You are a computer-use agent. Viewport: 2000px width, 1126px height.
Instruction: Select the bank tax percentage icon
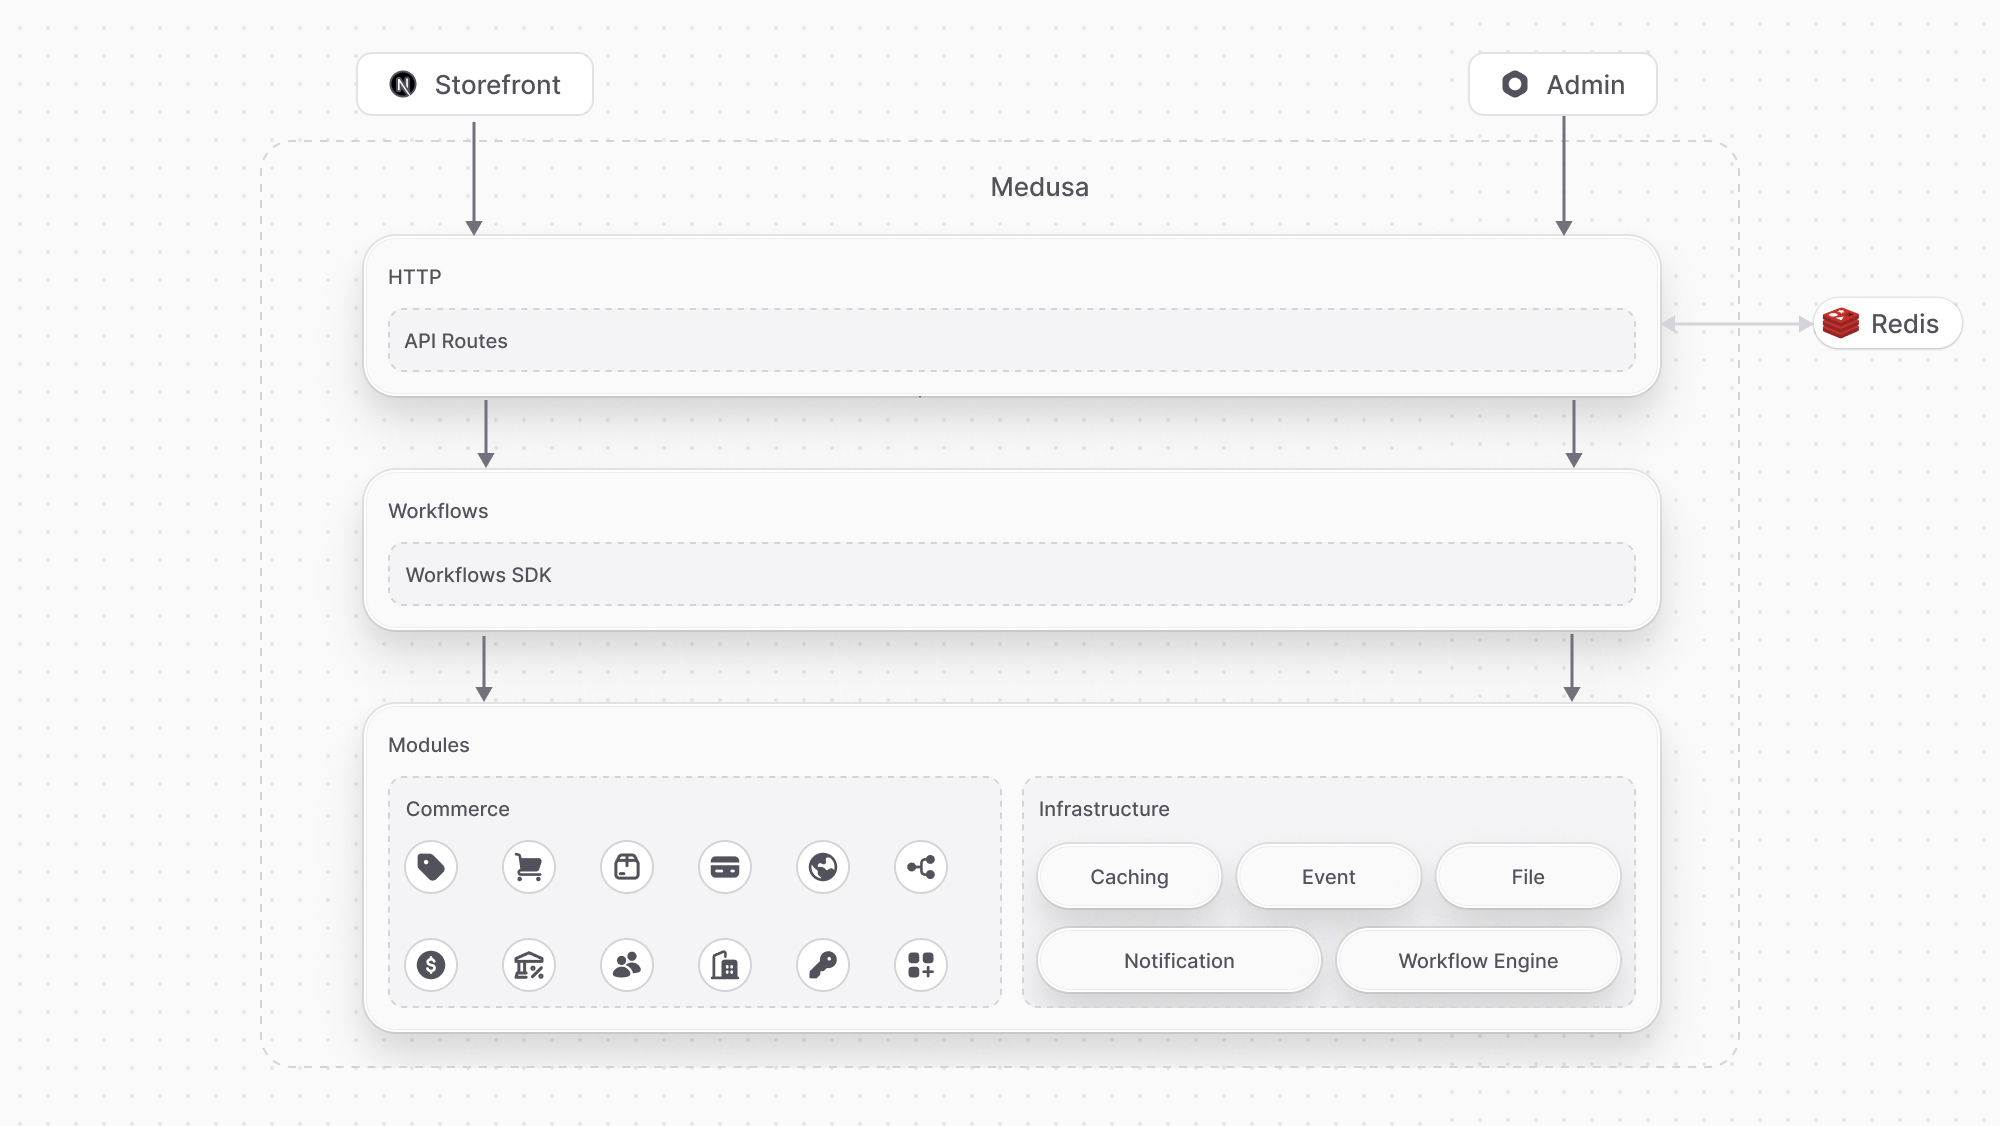(x=529, y=964)
